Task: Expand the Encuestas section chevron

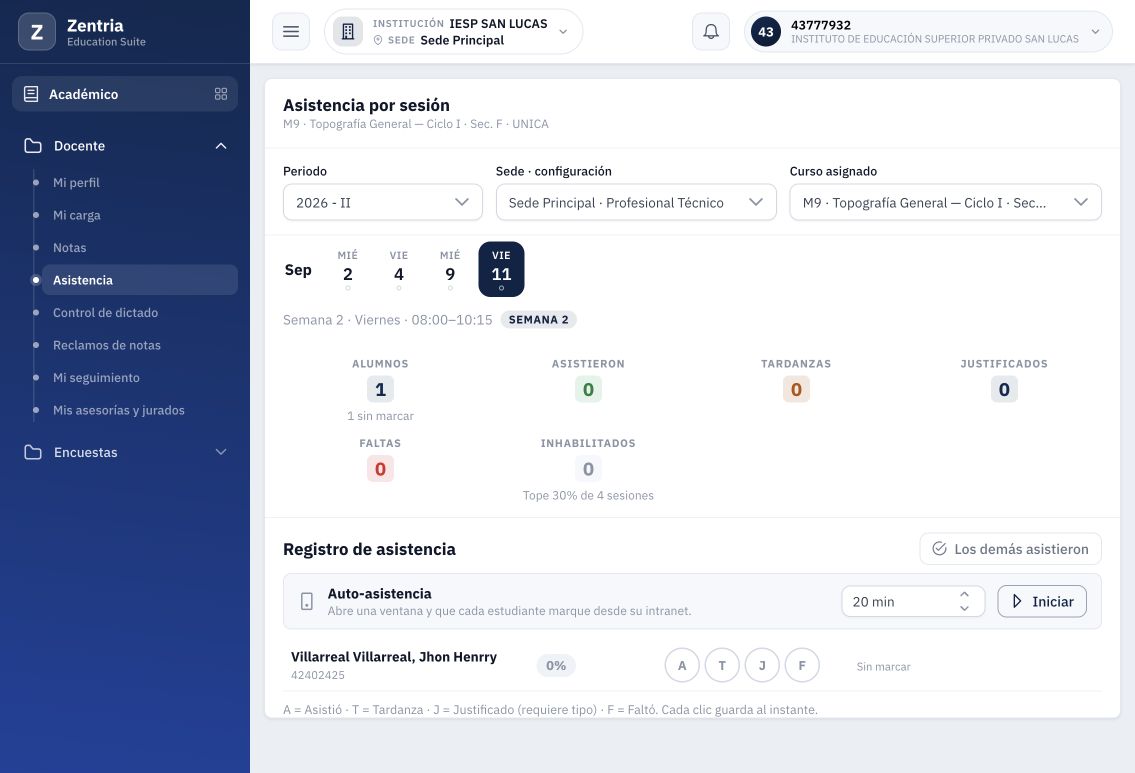Action: [x=221, y=452]
